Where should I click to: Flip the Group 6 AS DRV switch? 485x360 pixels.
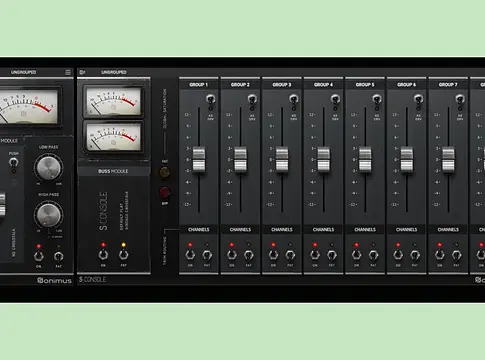418,99
